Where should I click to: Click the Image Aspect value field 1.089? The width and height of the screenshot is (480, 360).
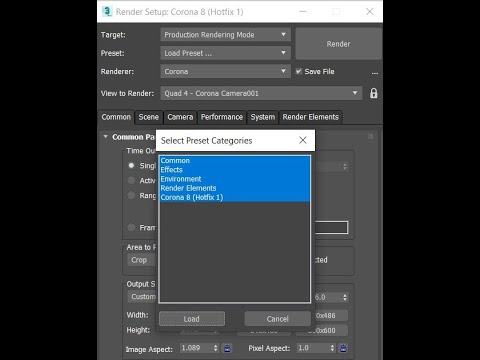click(x=197, y=348)
